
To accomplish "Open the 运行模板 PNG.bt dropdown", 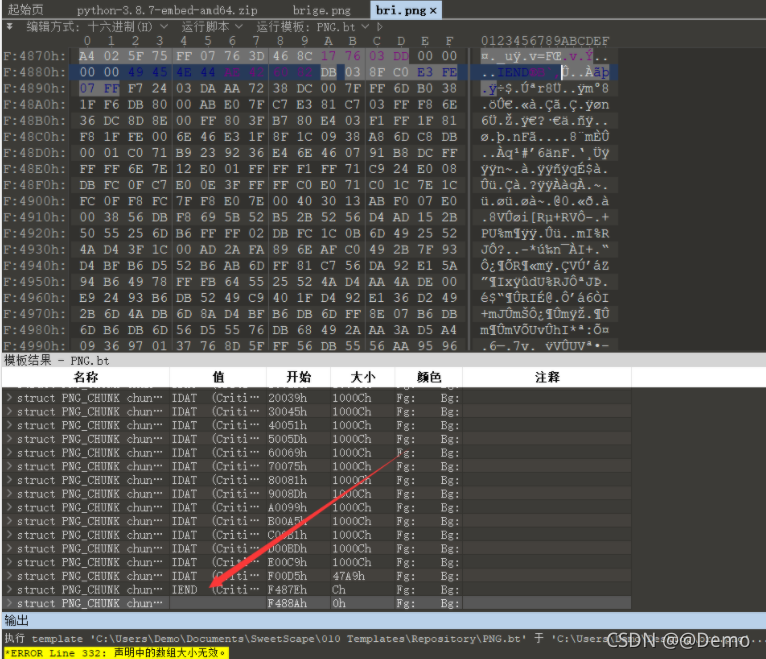I will click(x=313, y=27).
